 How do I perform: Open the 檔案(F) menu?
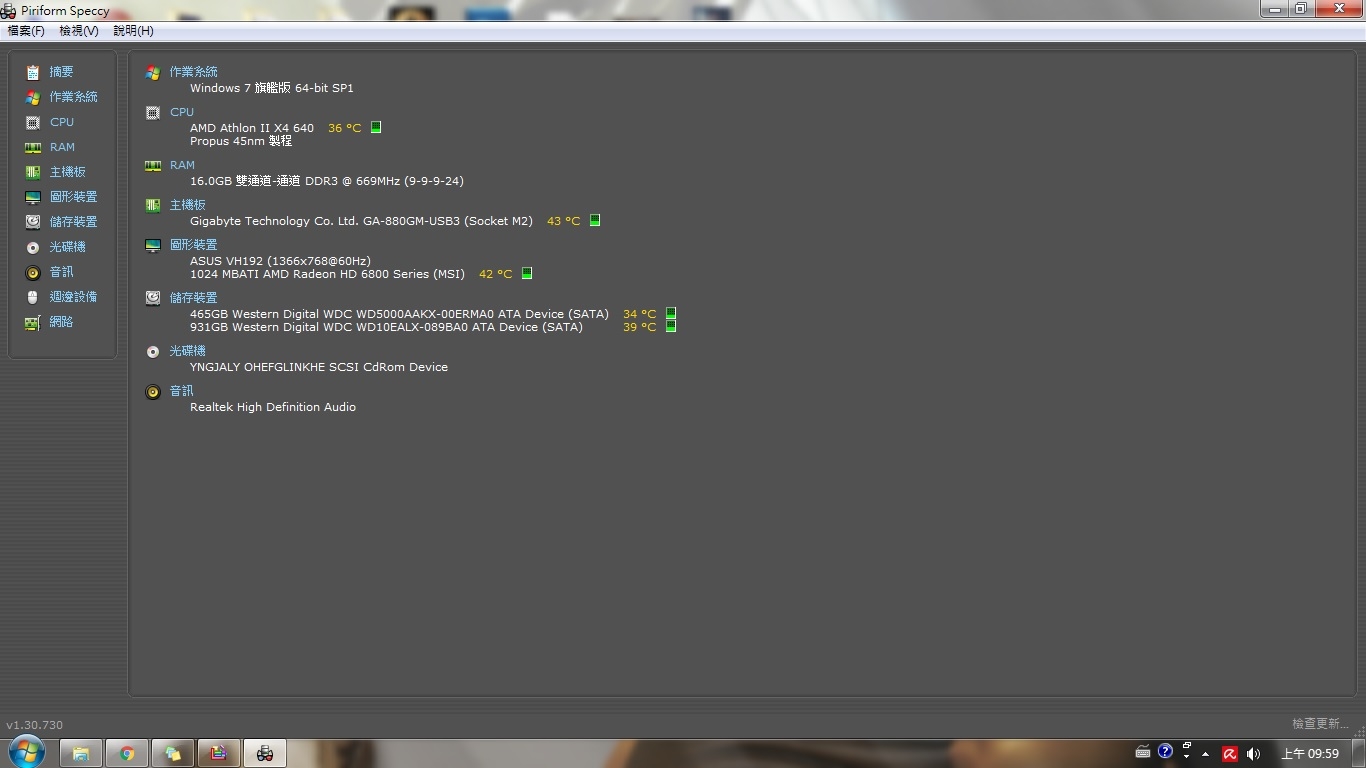26,31
